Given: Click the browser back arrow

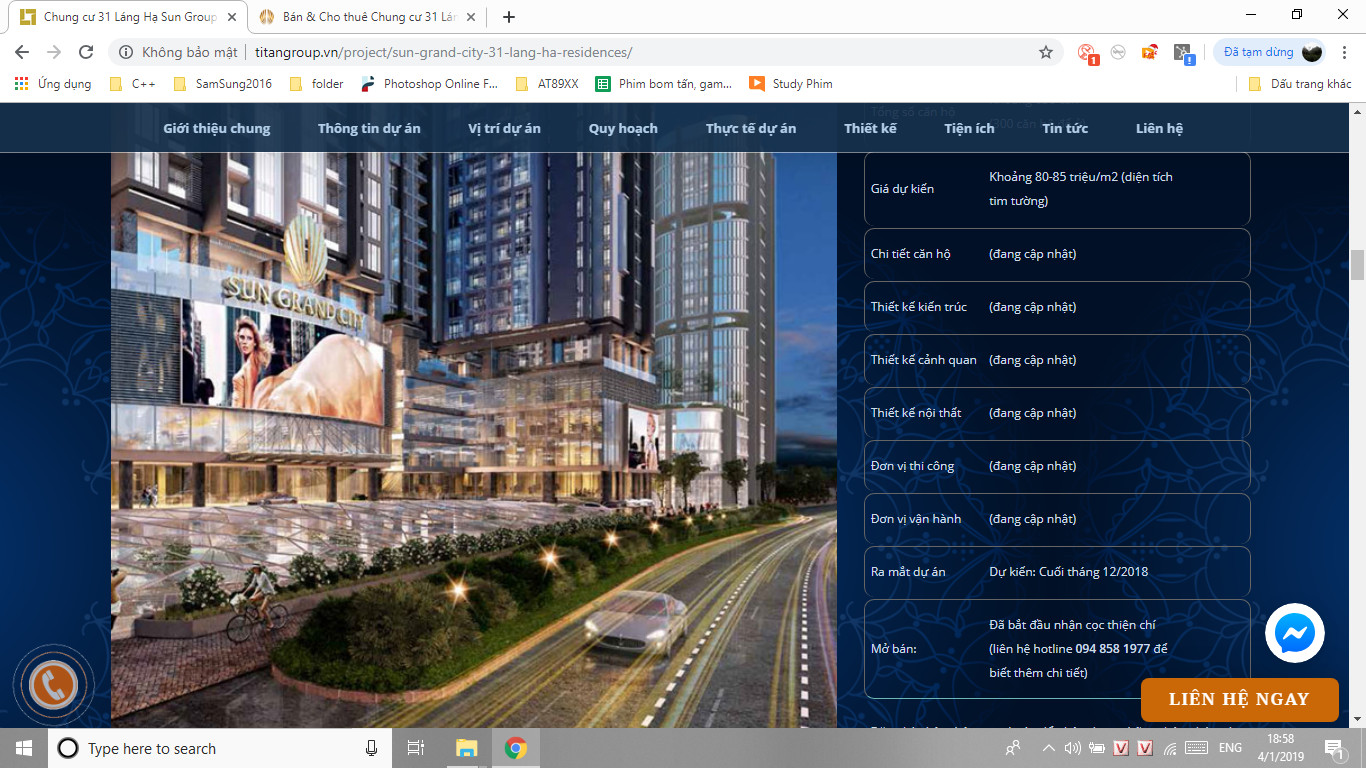Looking at the screenshot, I should [22, 52].
